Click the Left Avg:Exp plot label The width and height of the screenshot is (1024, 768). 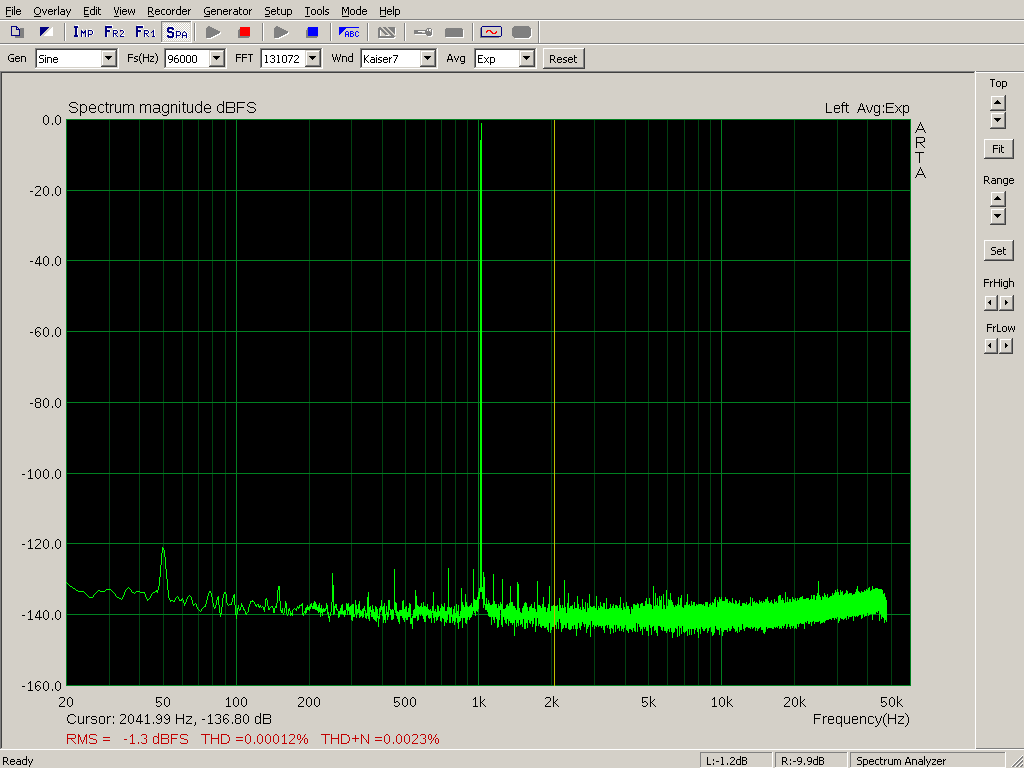[x=867, y=108]
